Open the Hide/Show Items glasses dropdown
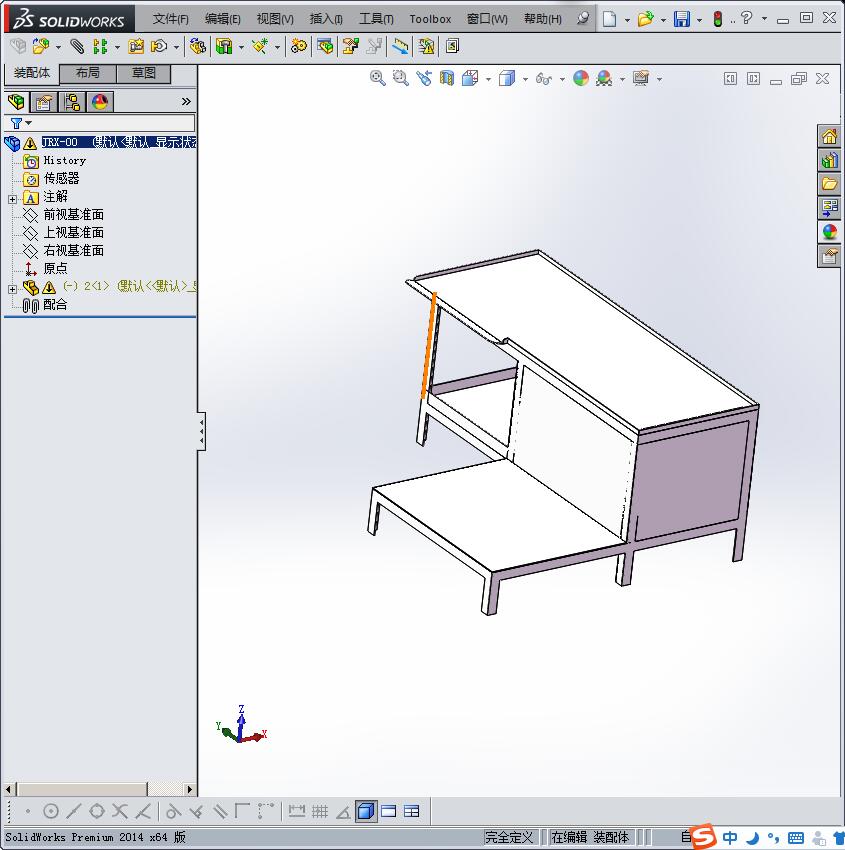 (x=562, y=80)
